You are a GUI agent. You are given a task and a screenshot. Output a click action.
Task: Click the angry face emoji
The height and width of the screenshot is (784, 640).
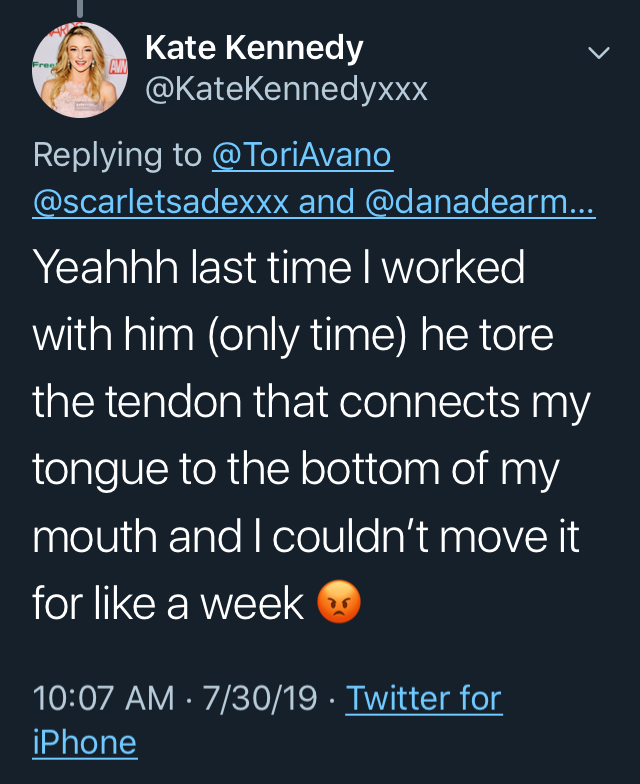tap(338, 603)
